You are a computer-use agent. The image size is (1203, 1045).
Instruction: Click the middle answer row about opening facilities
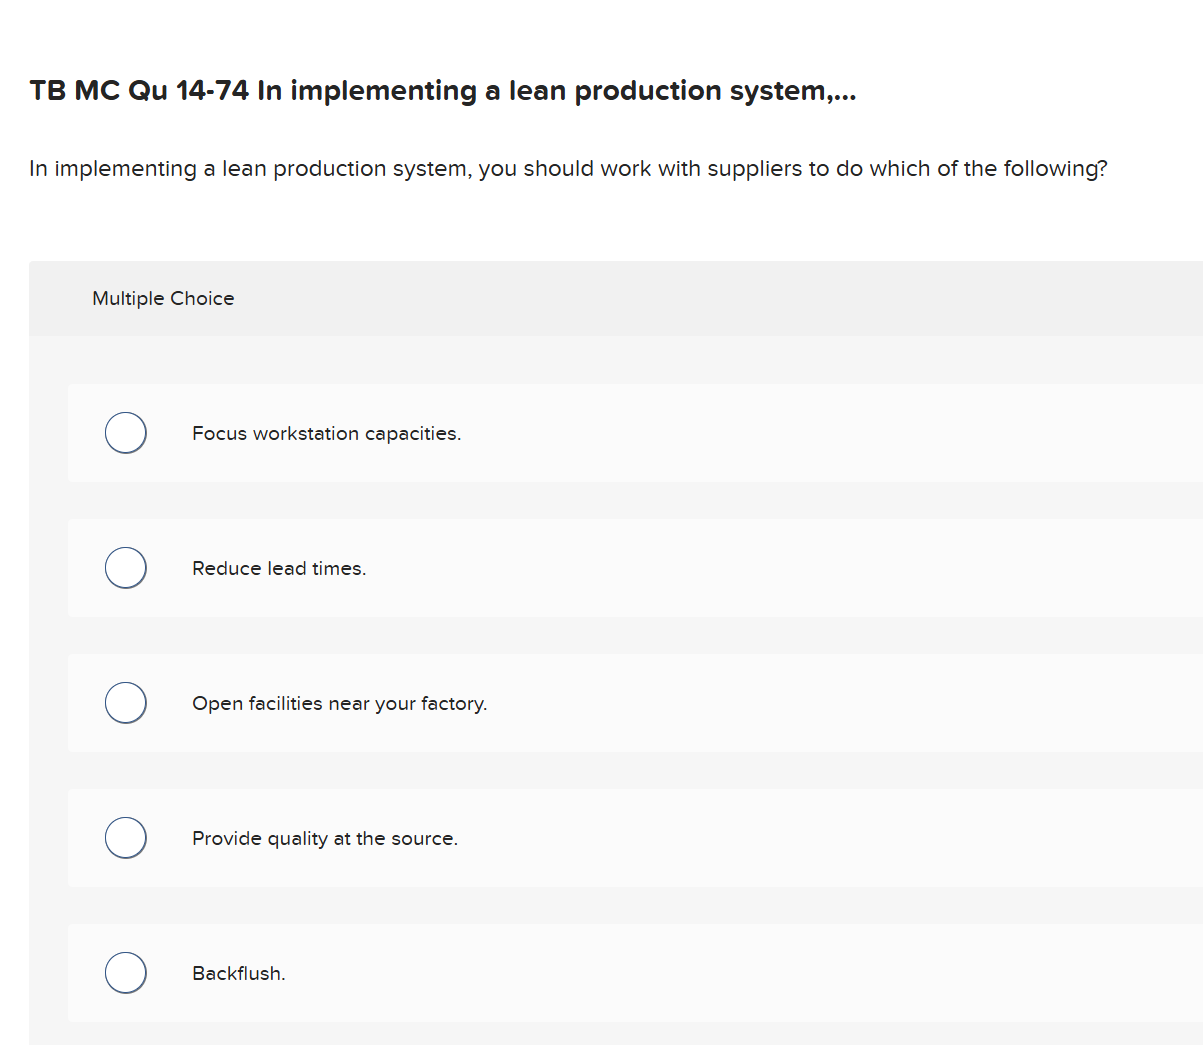[x=700, y=702]
